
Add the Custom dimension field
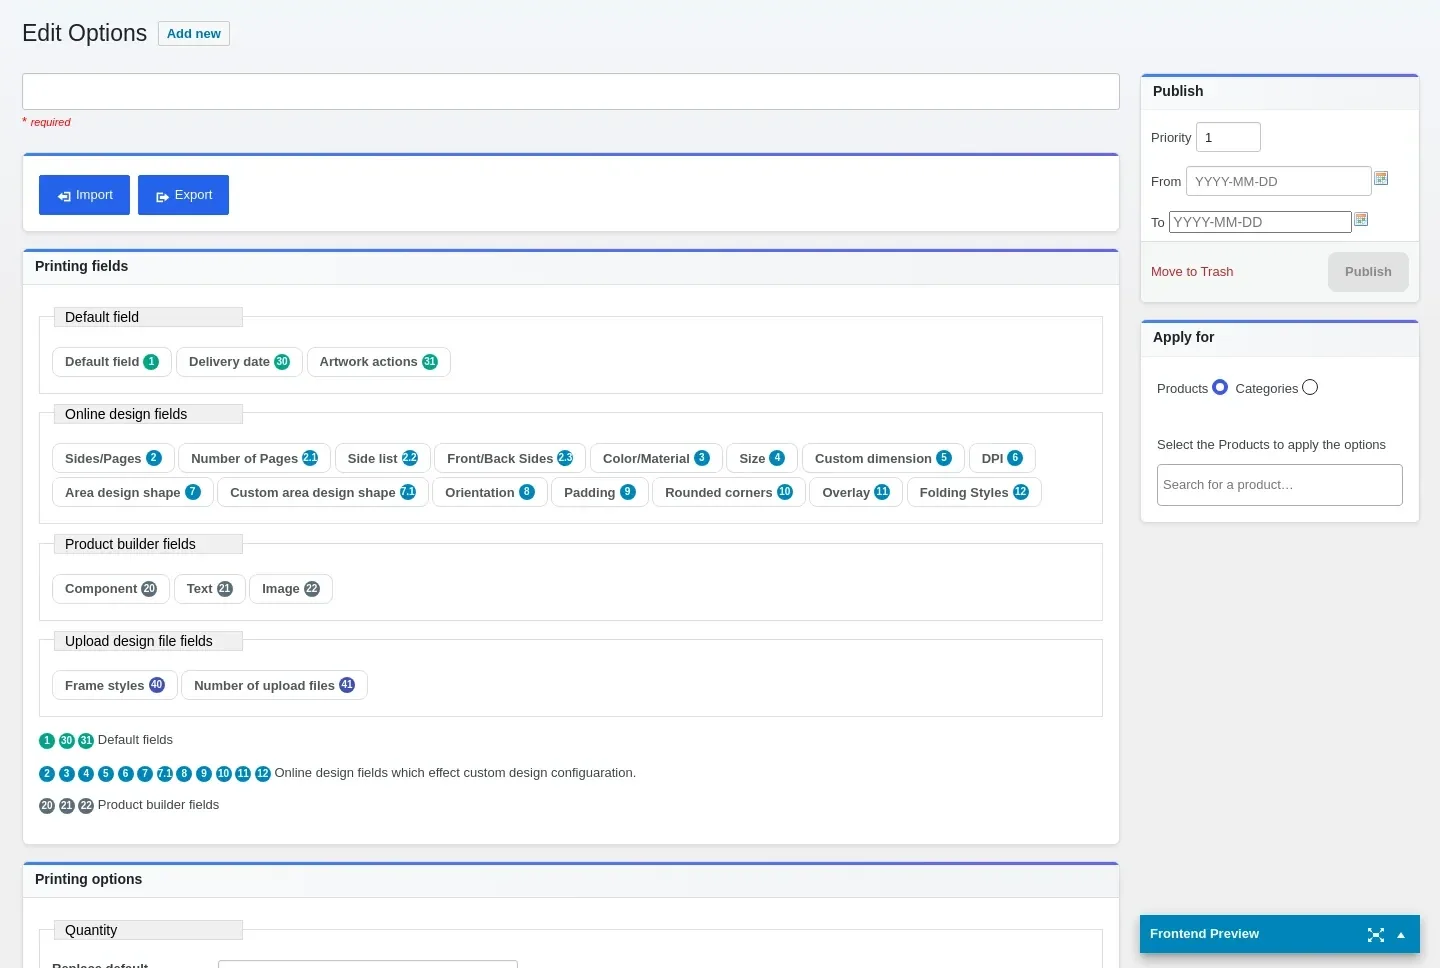click(x=883, y=459)
